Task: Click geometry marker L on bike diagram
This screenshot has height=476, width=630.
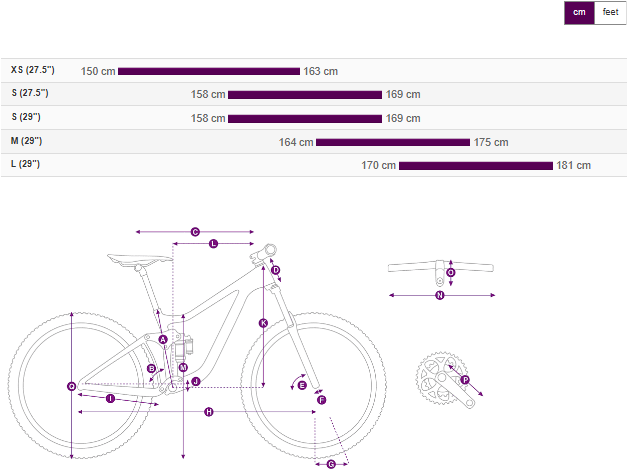Action: [x=213, y=243]
